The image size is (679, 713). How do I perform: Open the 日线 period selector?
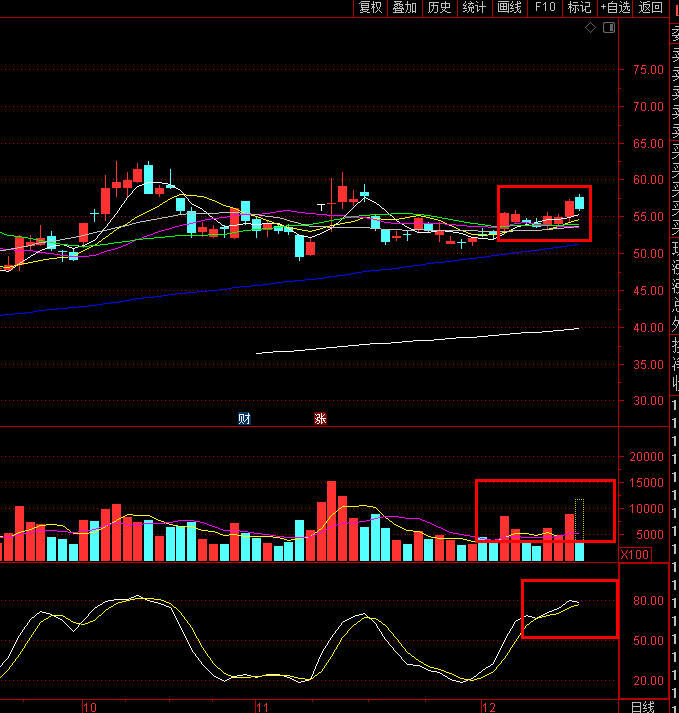point(643,707)
